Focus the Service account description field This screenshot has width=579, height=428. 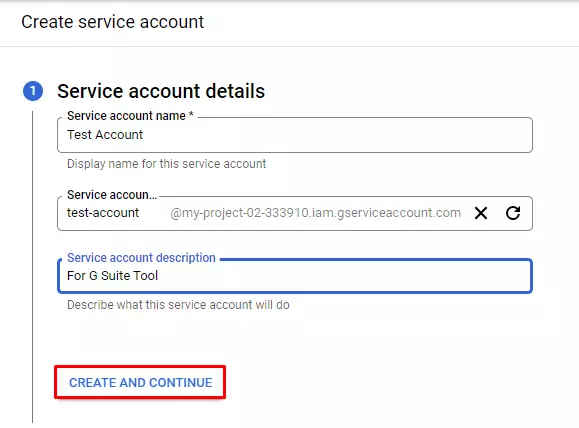(x=295, y=276)
